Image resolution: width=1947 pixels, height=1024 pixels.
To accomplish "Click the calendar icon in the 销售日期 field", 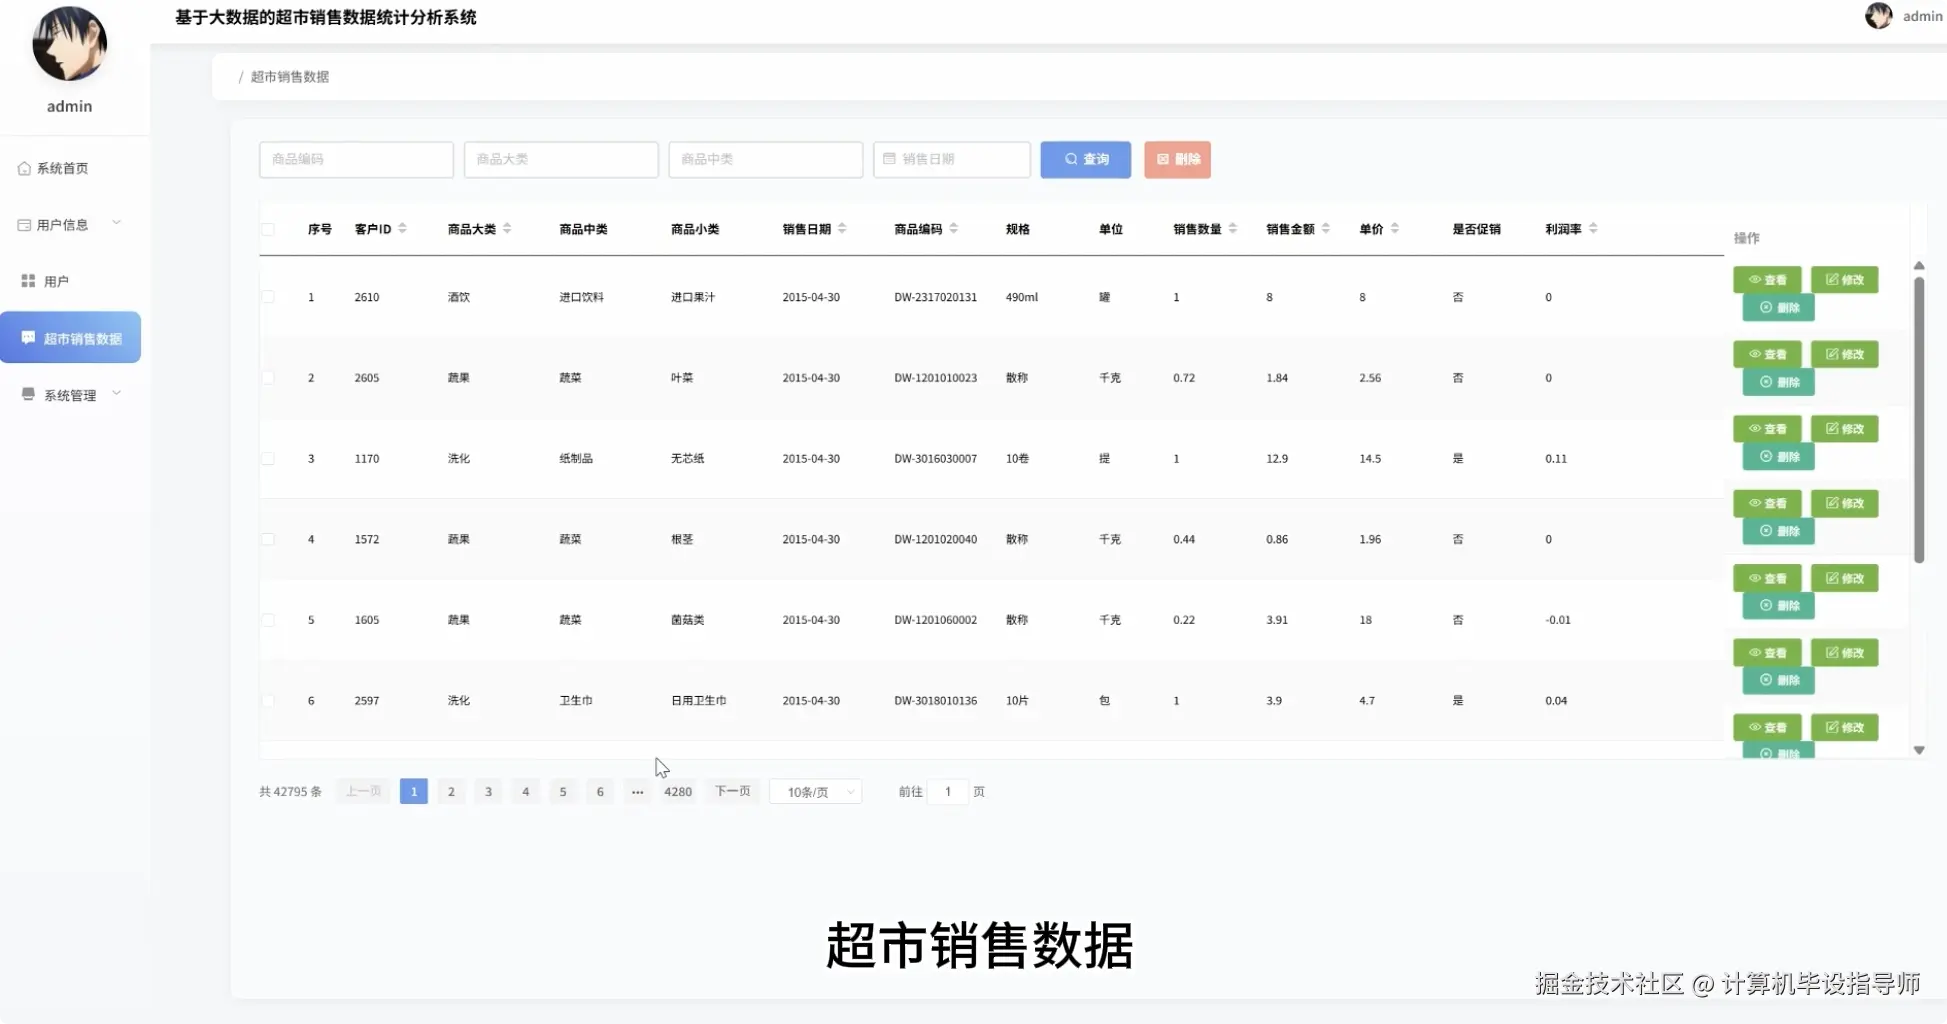I will coord(891,159).
